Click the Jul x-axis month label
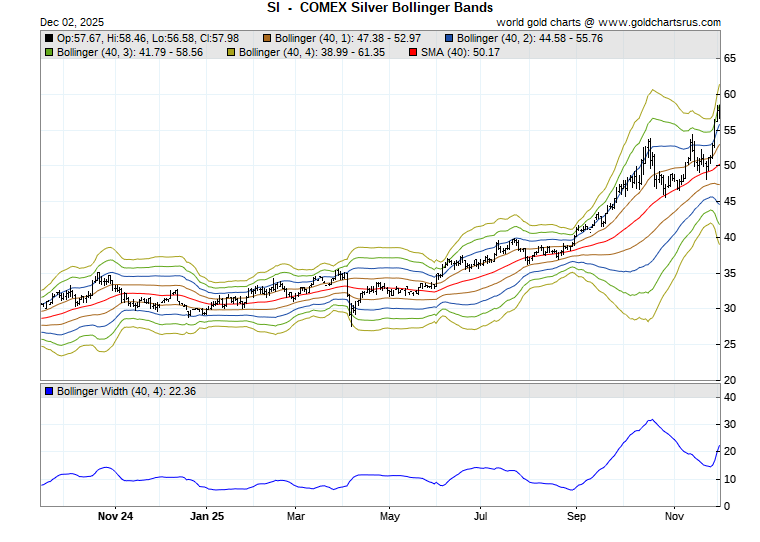 tap(481, 517)
